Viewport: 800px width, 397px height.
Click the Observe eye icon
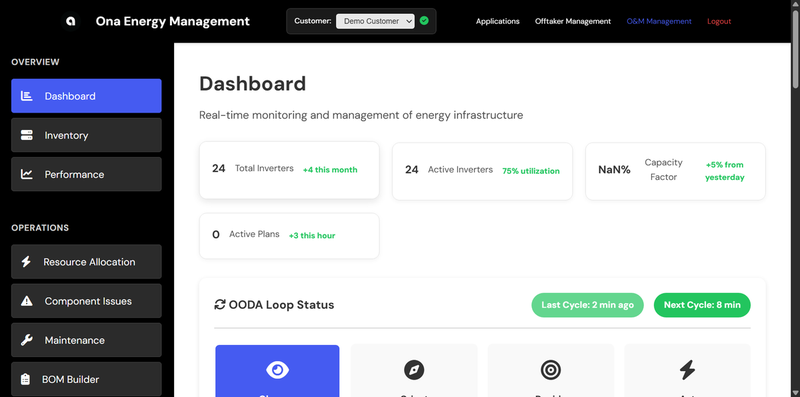point(278,370)
